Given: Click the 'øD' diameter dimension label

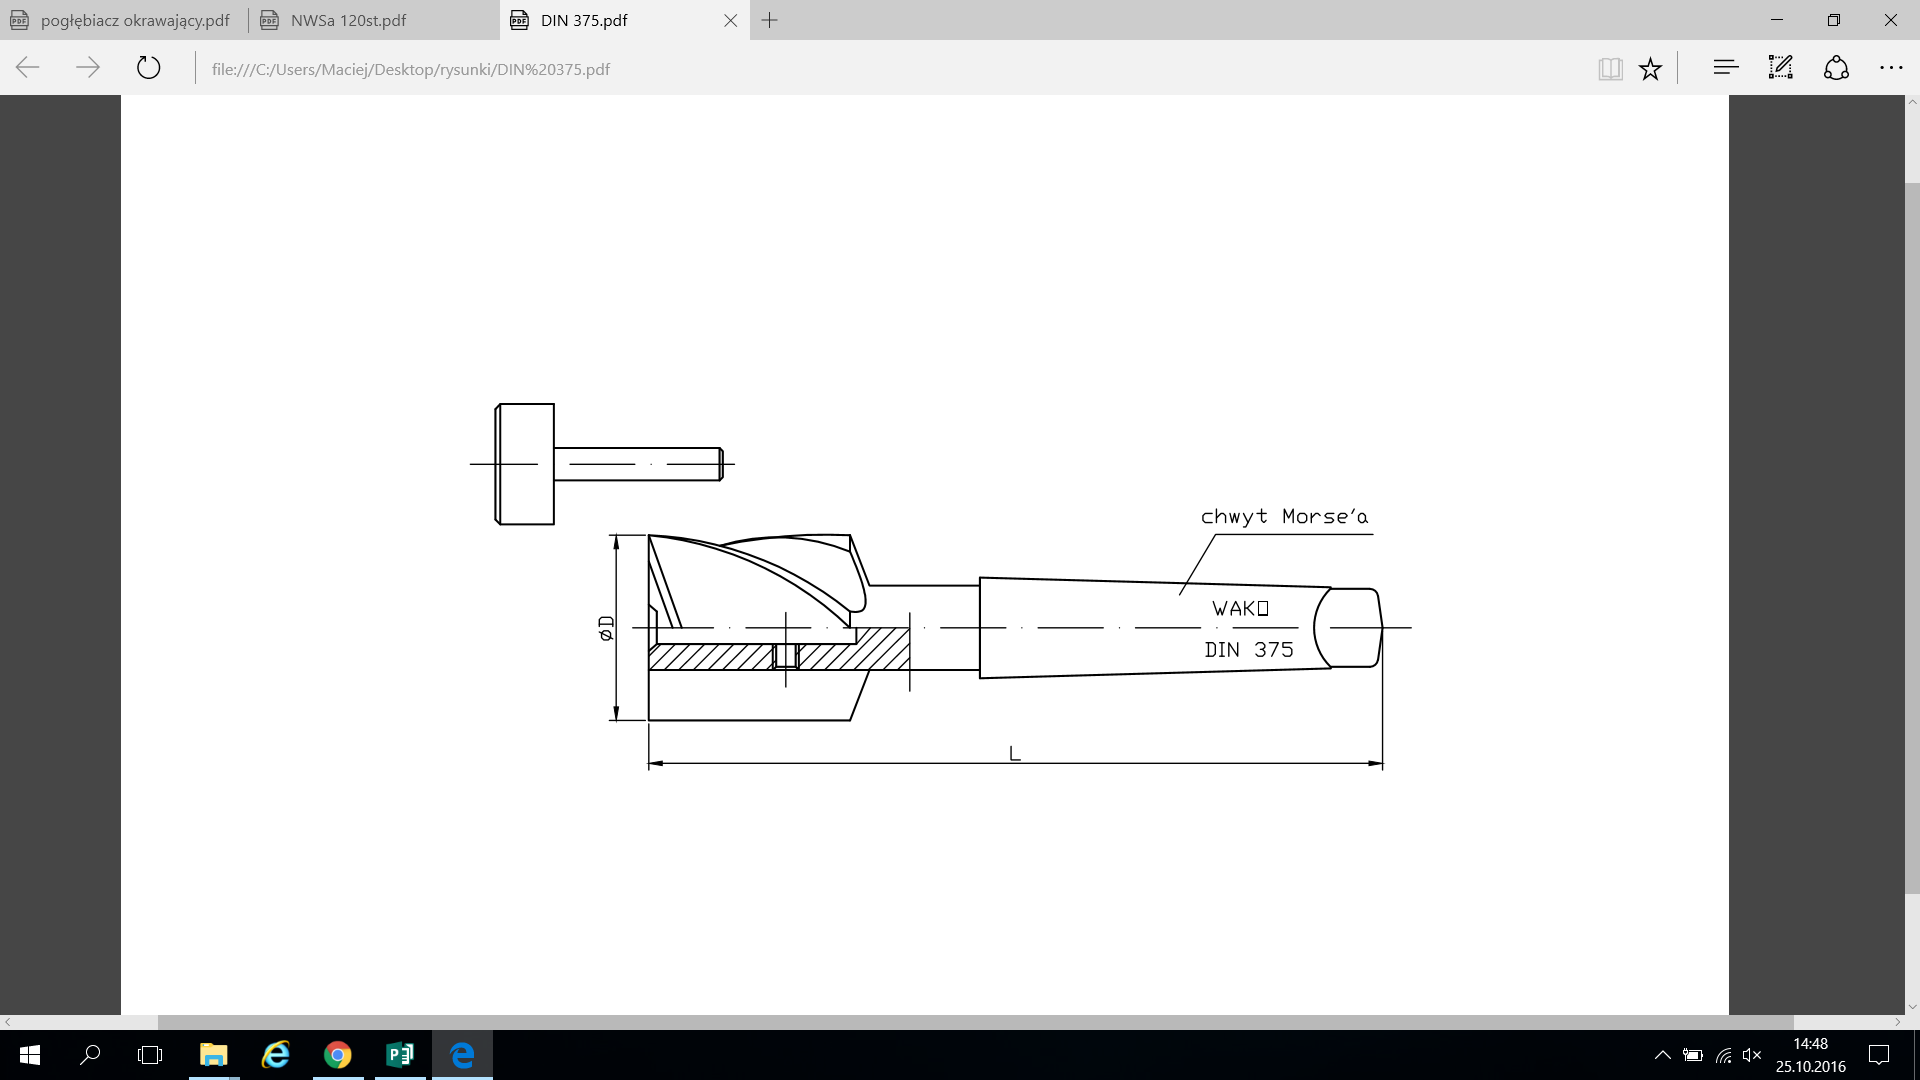Looking at the screenshot, I should 606,628.
